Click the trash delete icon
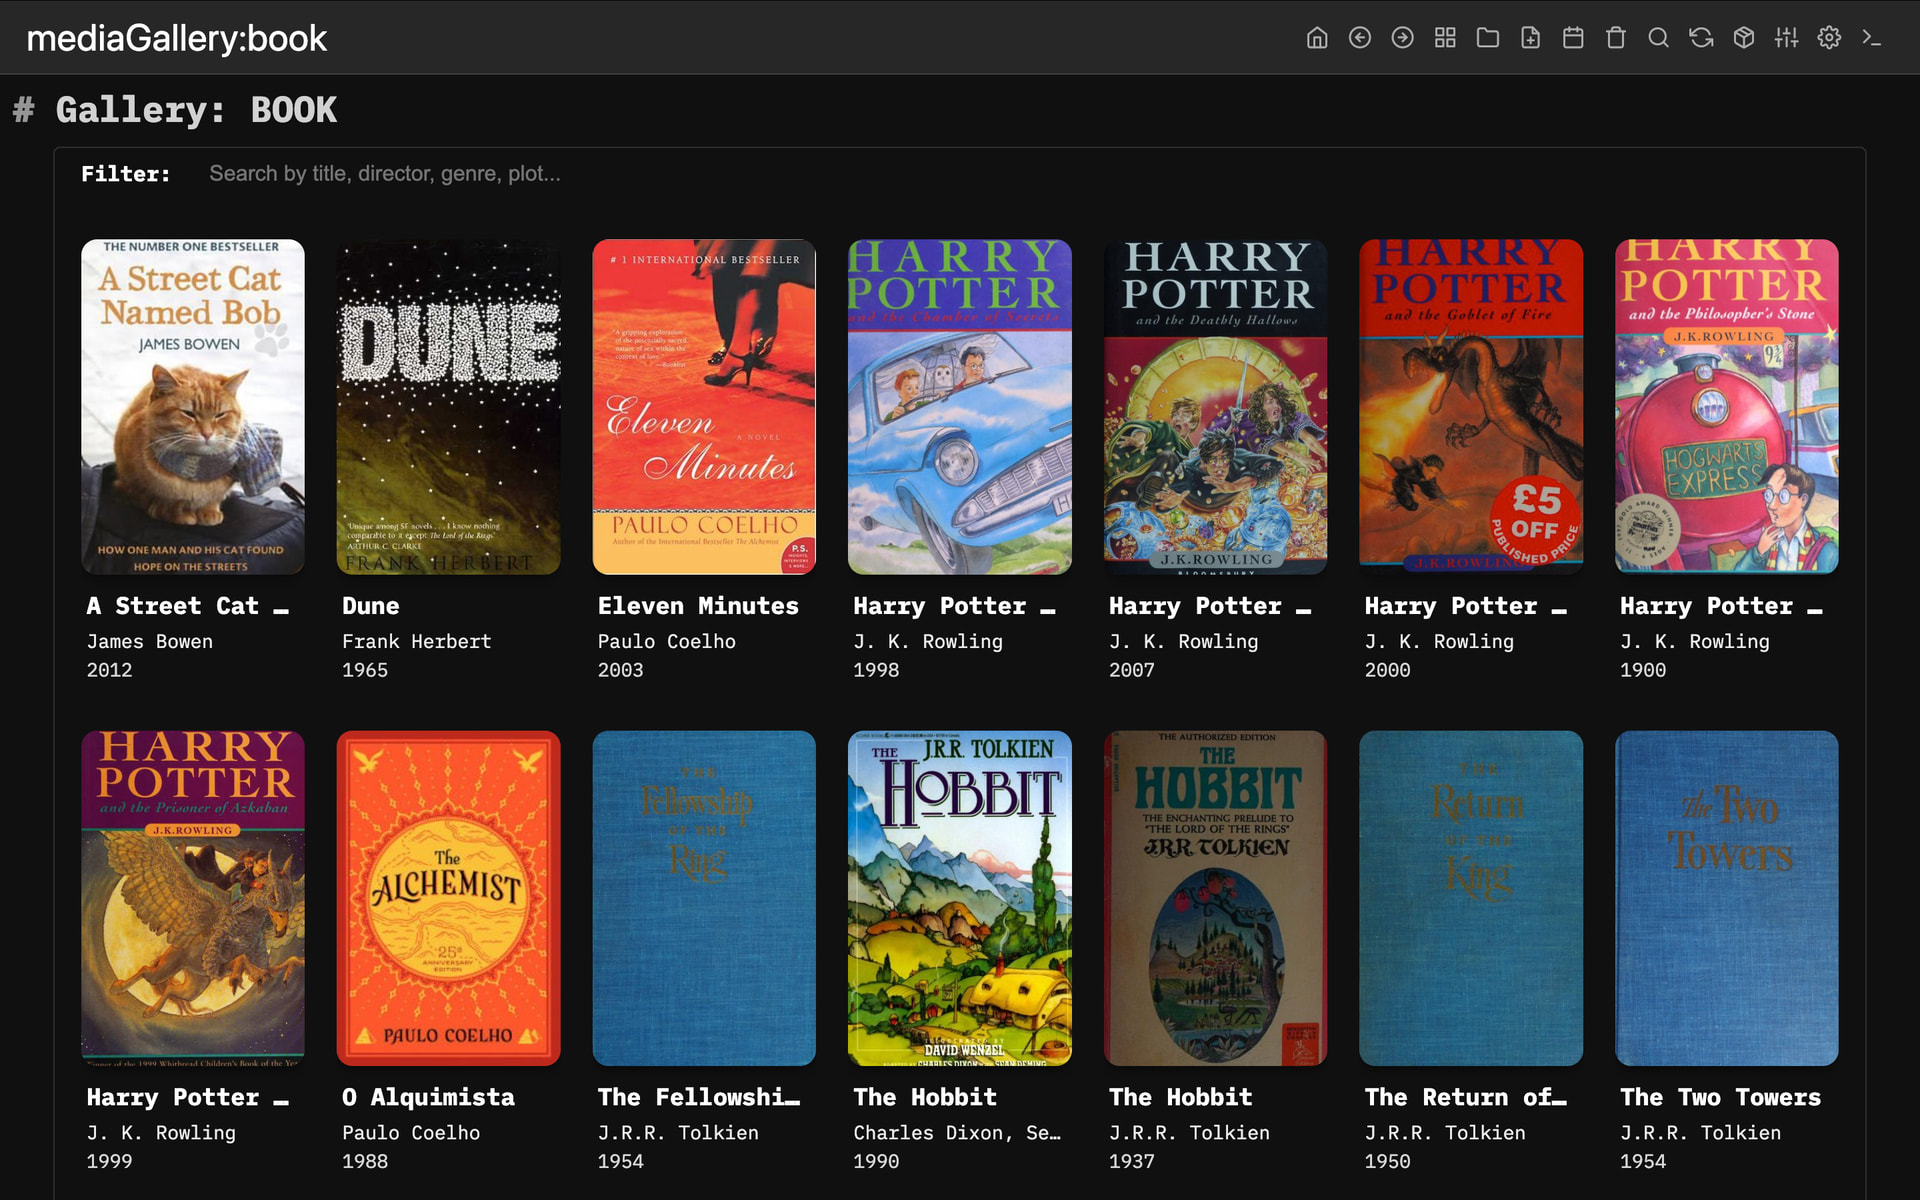1920x1200 pixels. [x=1616, y=38]
